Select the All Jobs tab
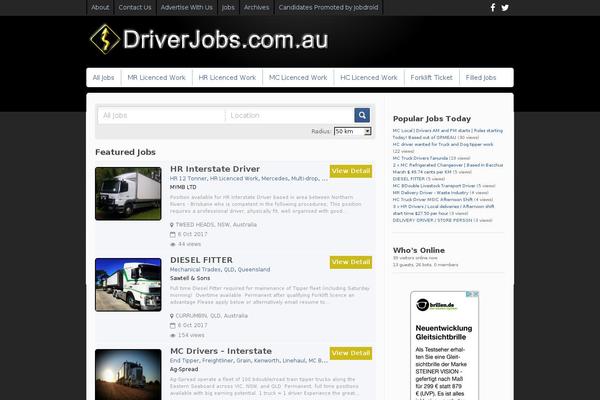Viewport: 600px width, 400px height. [x=103, y=77]
